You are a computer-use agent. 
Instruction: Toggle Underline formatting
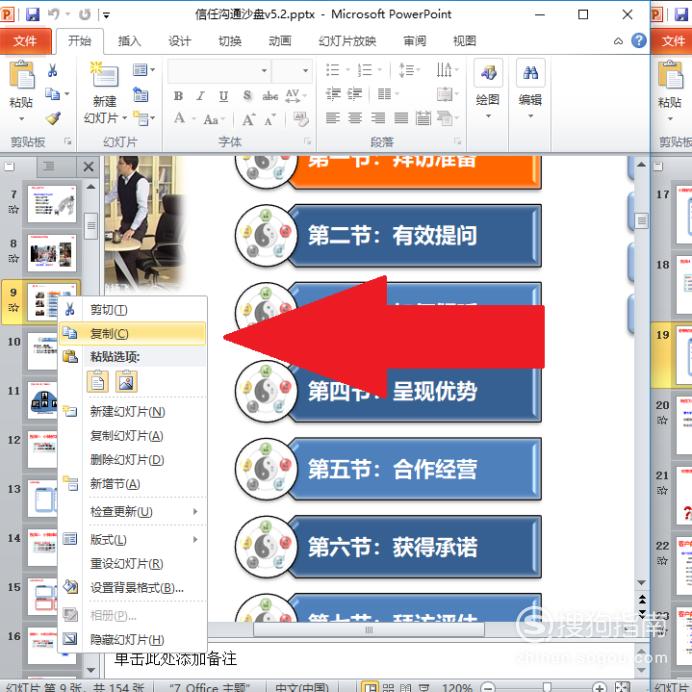point(224,96)
